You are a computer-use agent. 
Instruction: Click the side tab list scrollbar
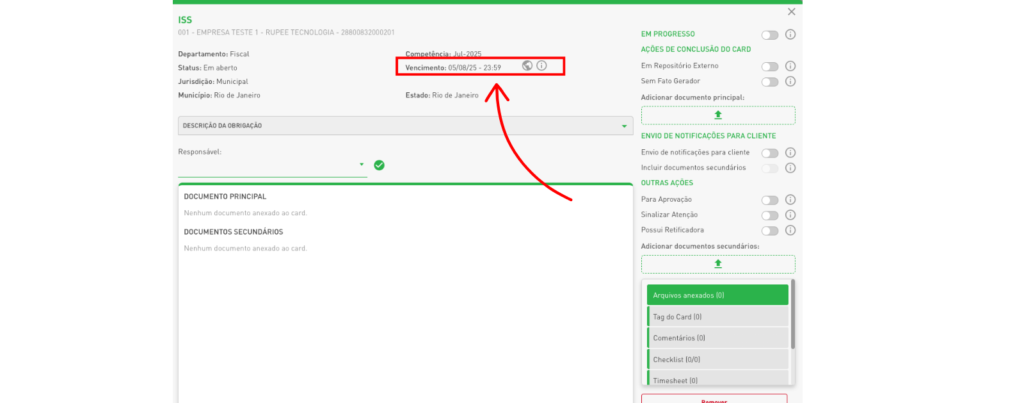tap(793, 315)
